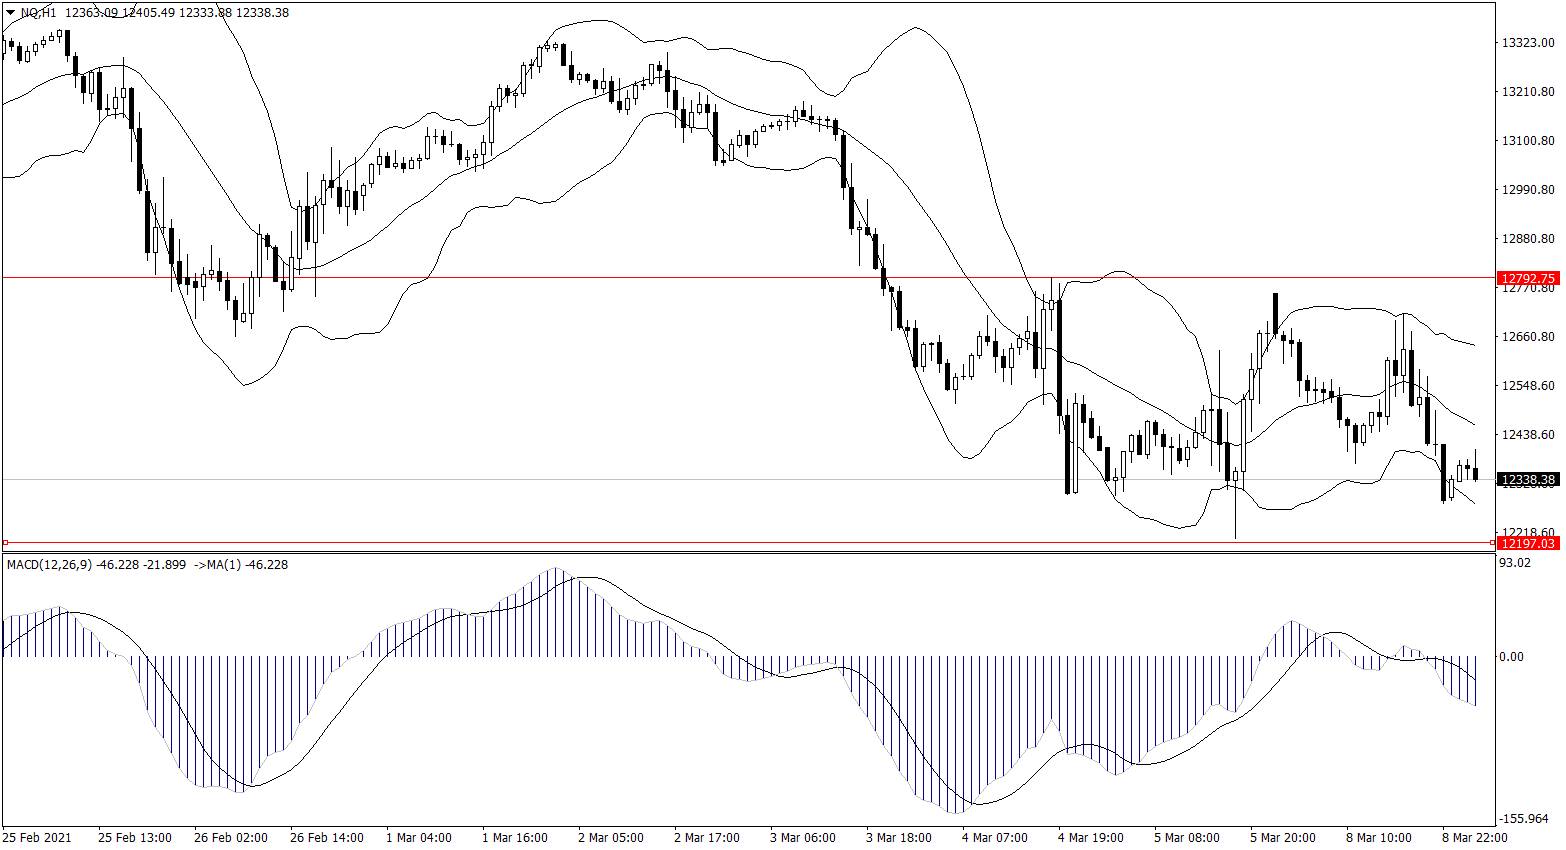Click the 26 Feb 14:00 time label
This screenshot has height=850, width=1566.
322,837
